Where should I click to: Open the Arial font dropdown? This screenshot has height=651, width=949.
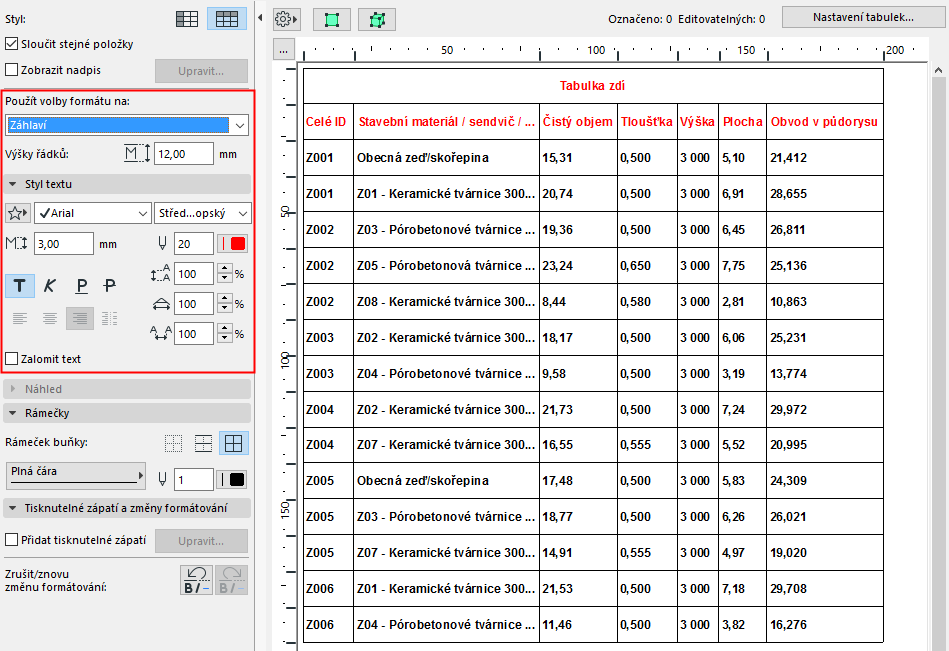tap(92, 213)
